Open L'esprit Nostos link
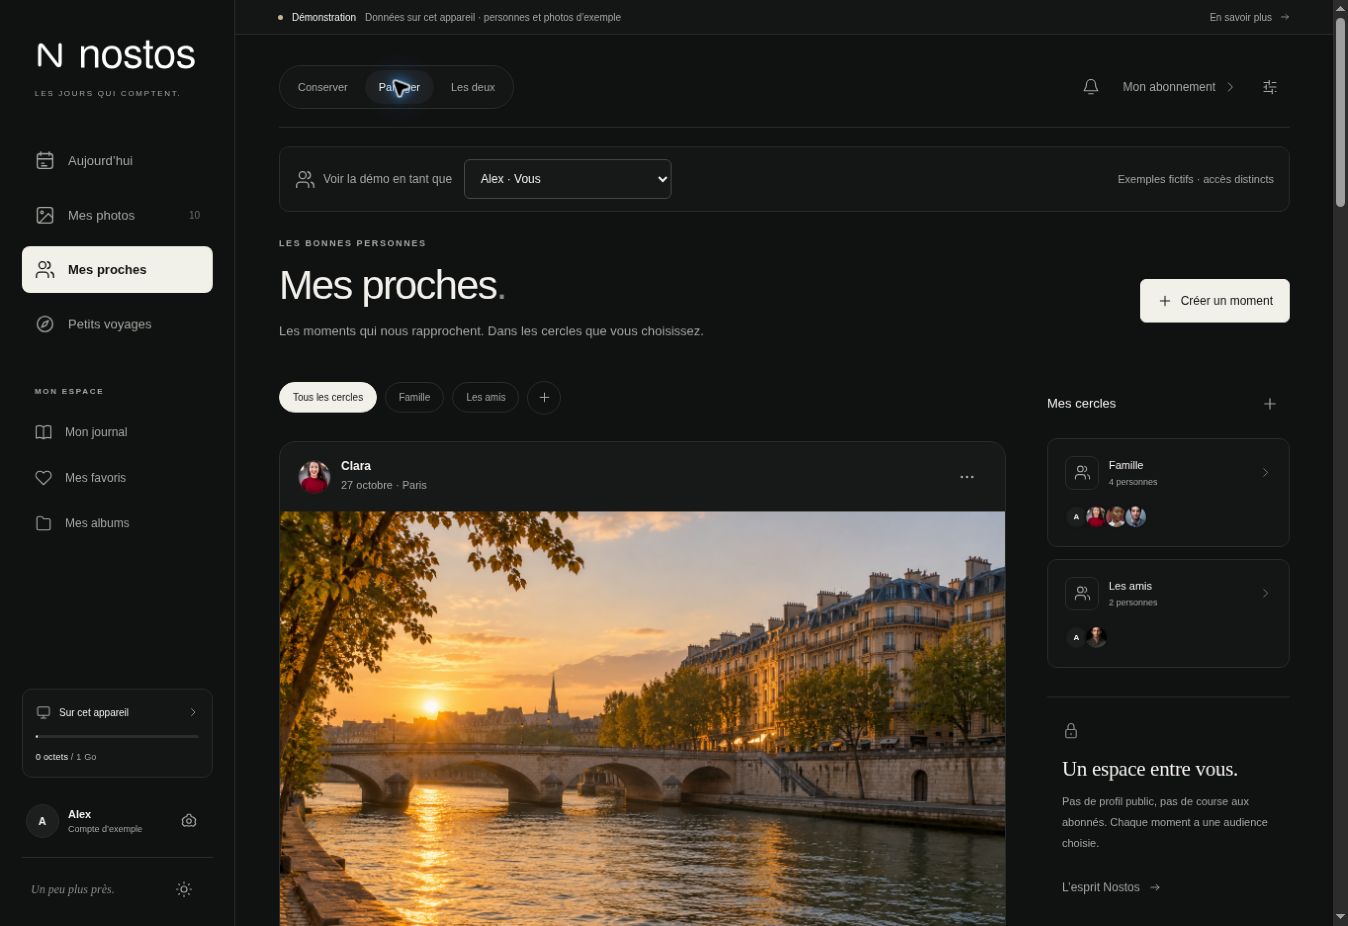The image size is (1348, 926). 1111,887
